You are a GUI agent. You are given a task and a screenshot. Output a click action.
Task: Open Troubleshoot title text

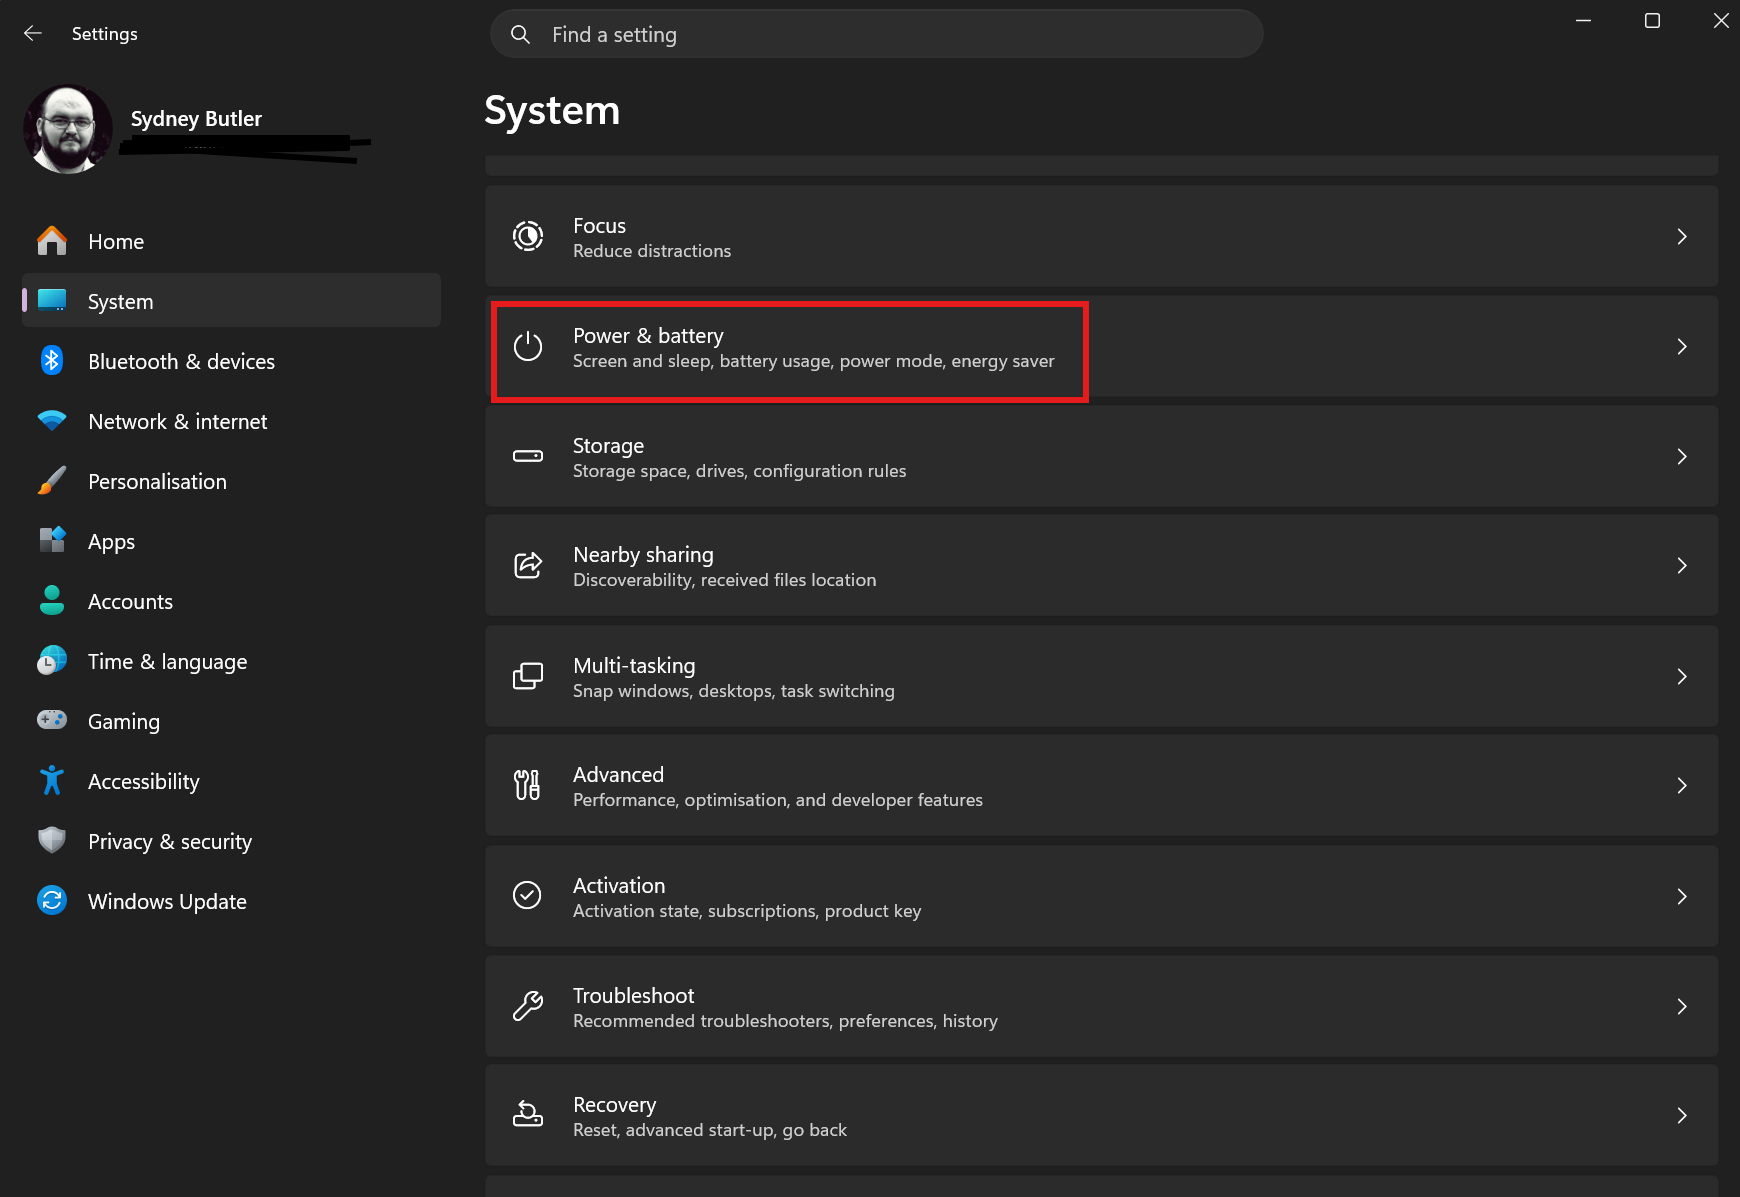[x=633, y=996]
